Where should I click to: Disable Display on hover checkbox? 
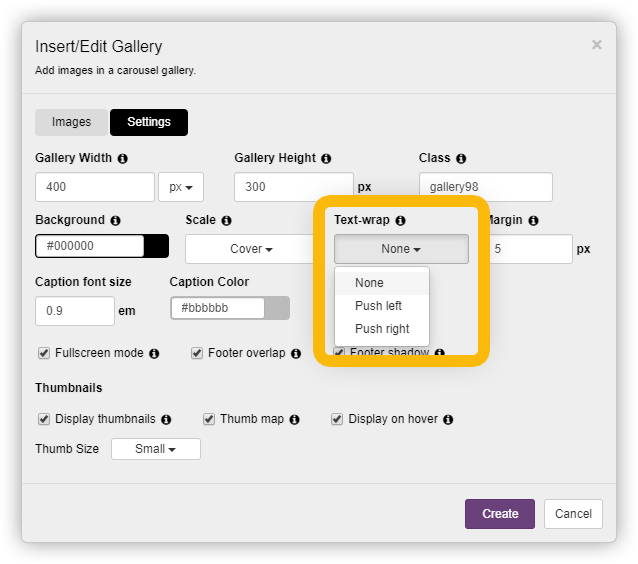(x=337, y=419)
